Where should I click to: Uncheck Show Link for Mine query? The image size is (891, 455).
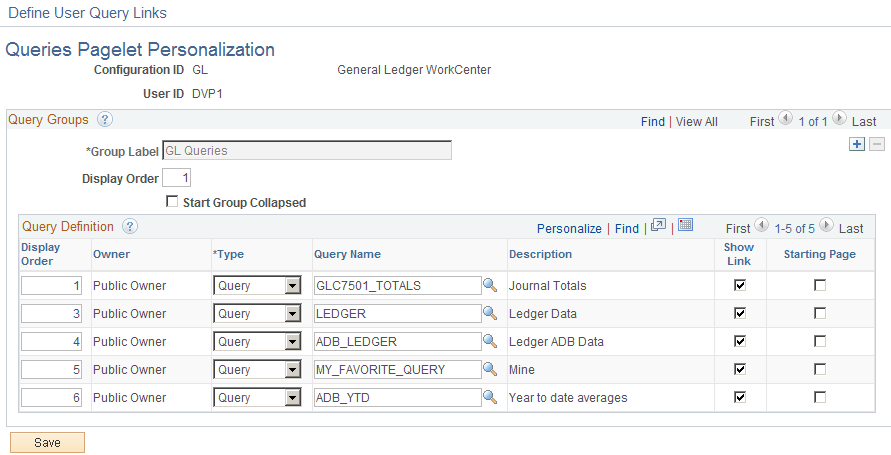[x=740, y=369]
